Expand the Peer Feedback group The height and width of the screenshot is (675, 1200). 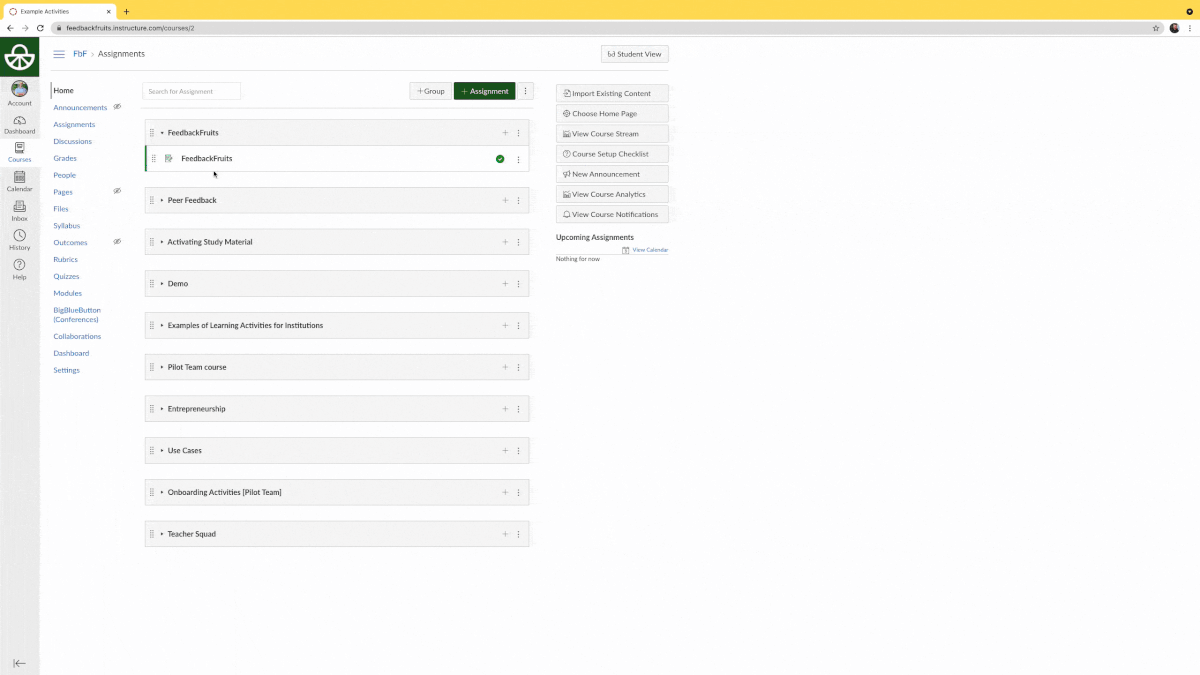click(x=162, y=200)
